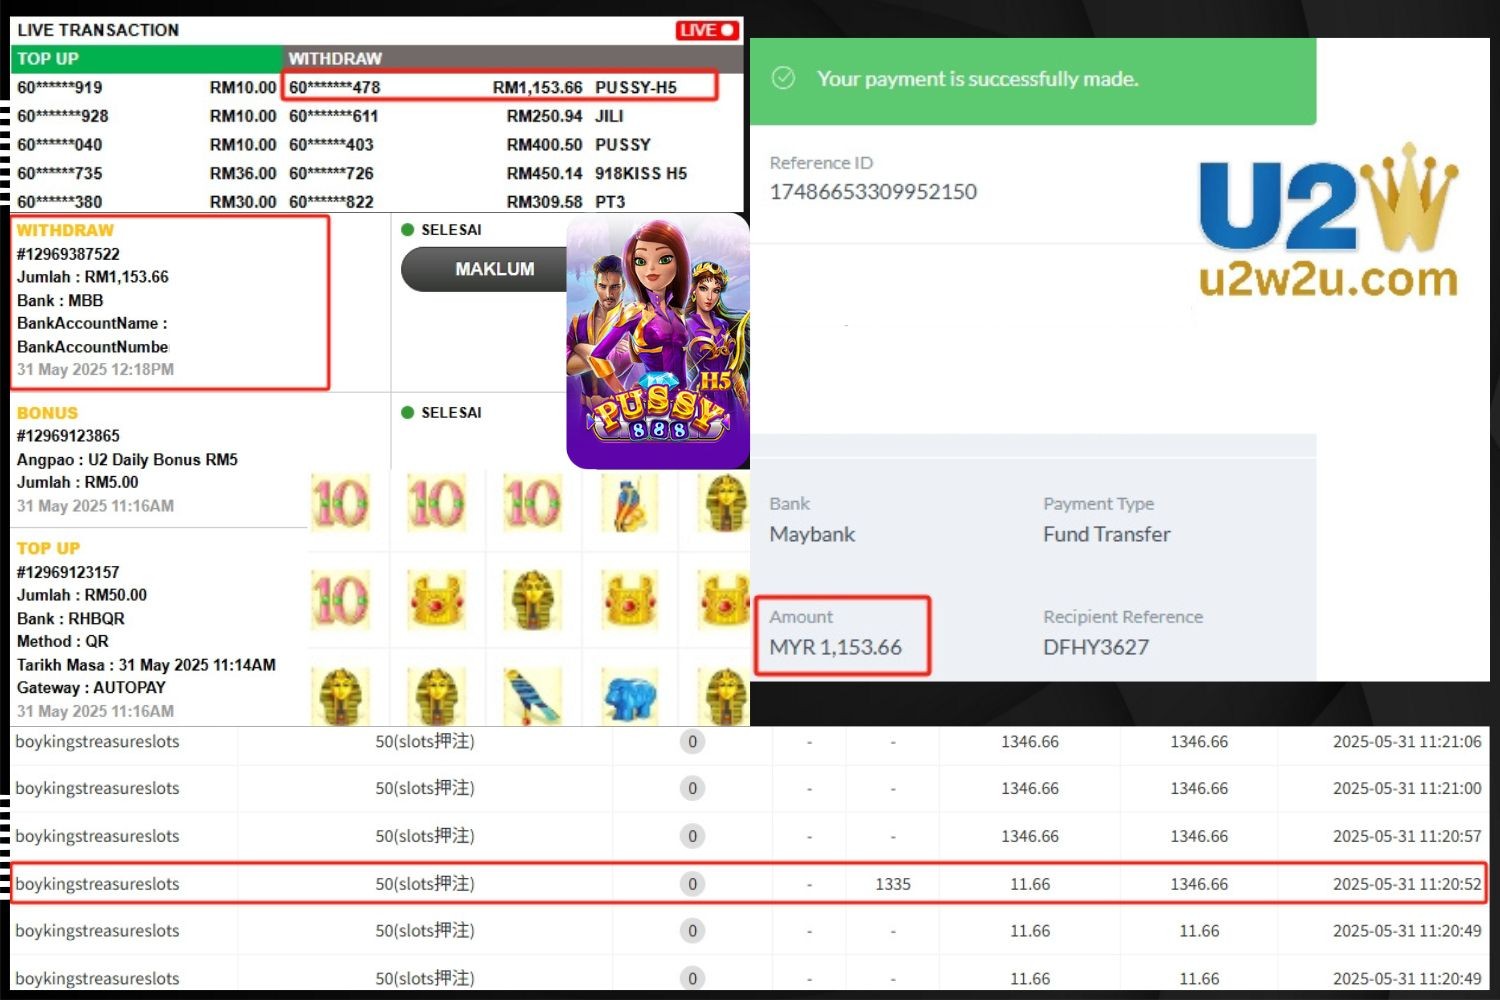The height and width of the screenshot is (1000, 1500).
Task: Click the LIVE TRANSACTION title
Action: click(98, 30)
